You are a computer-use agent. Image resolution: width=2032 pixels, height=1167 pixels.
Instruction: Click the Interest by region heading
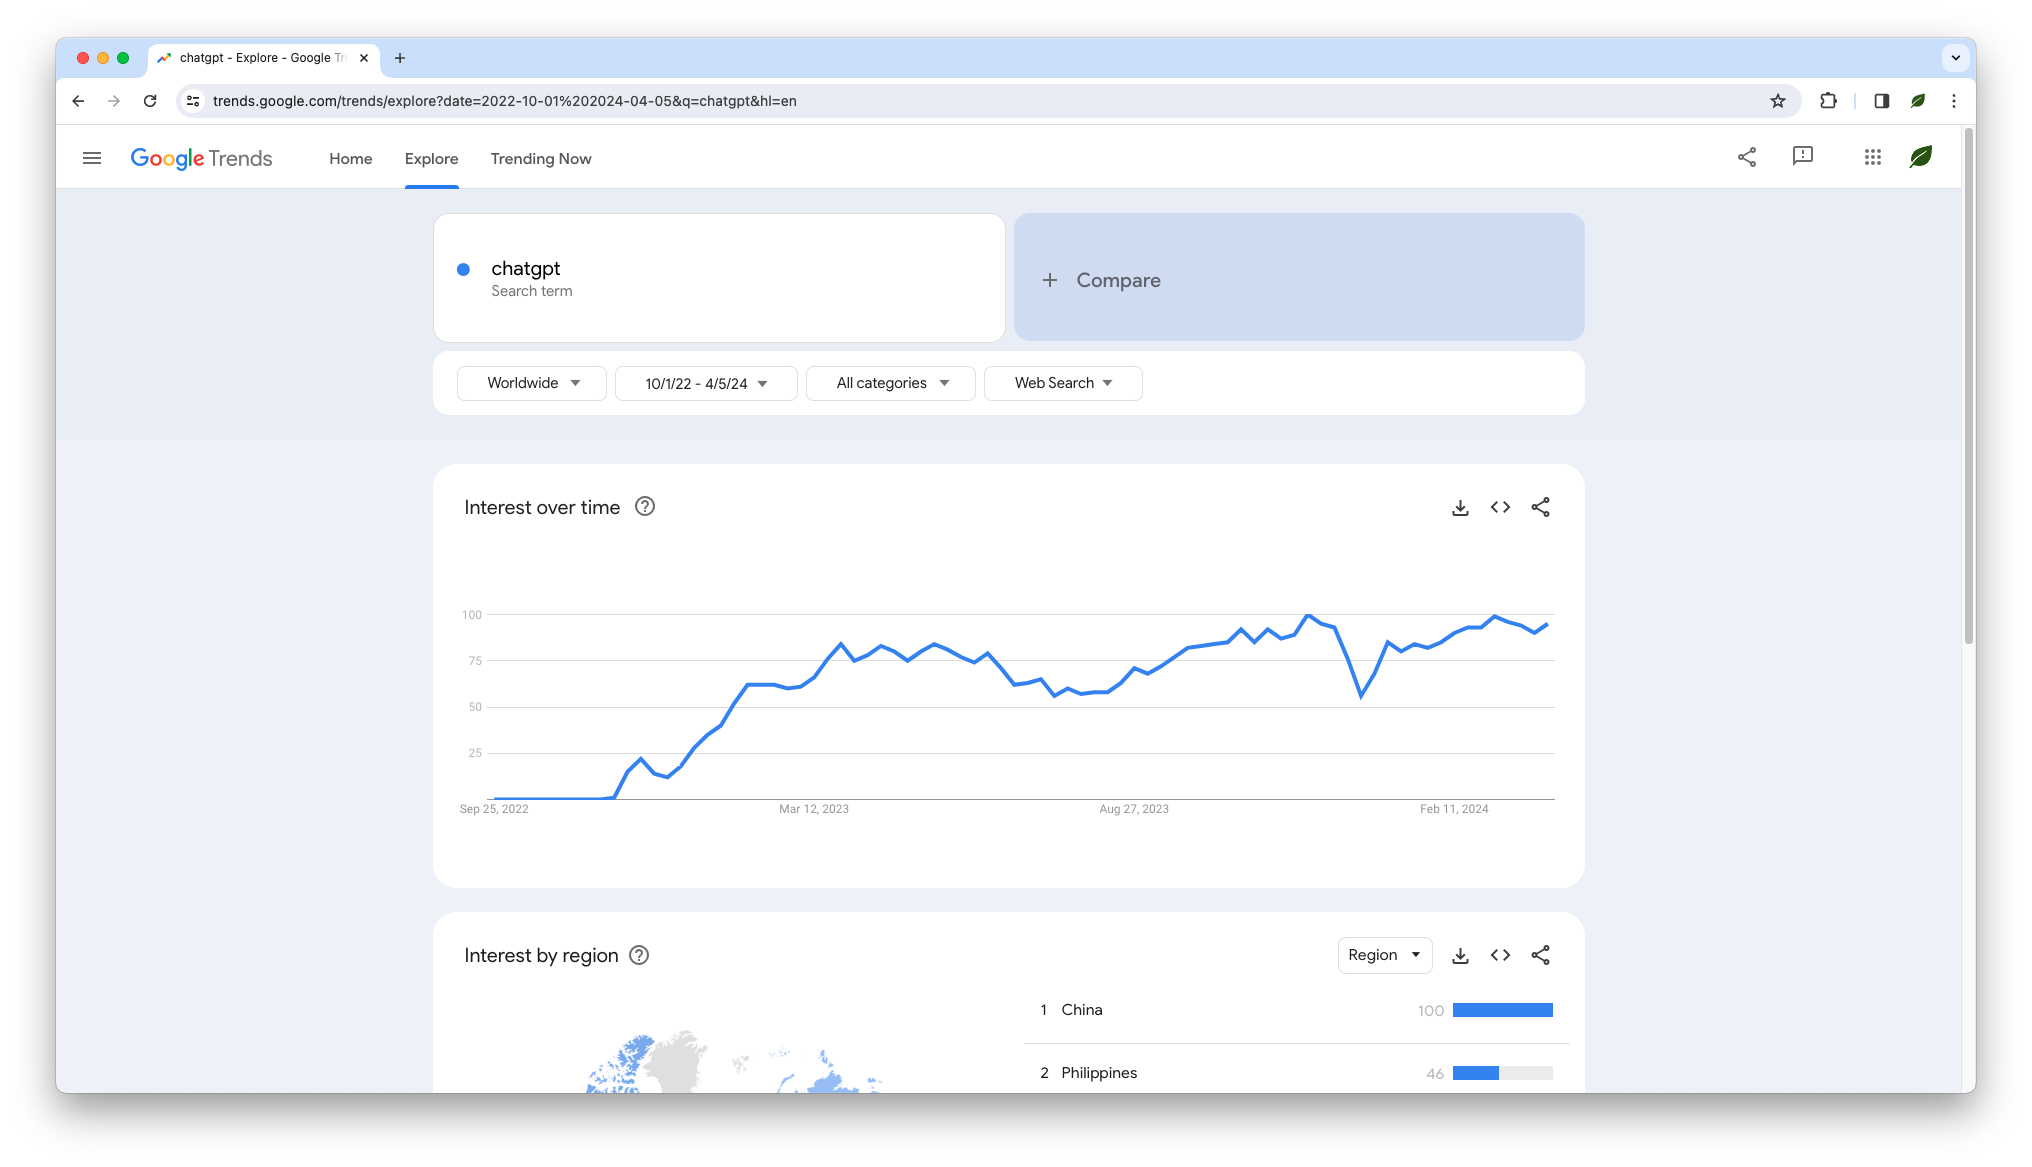541,955
